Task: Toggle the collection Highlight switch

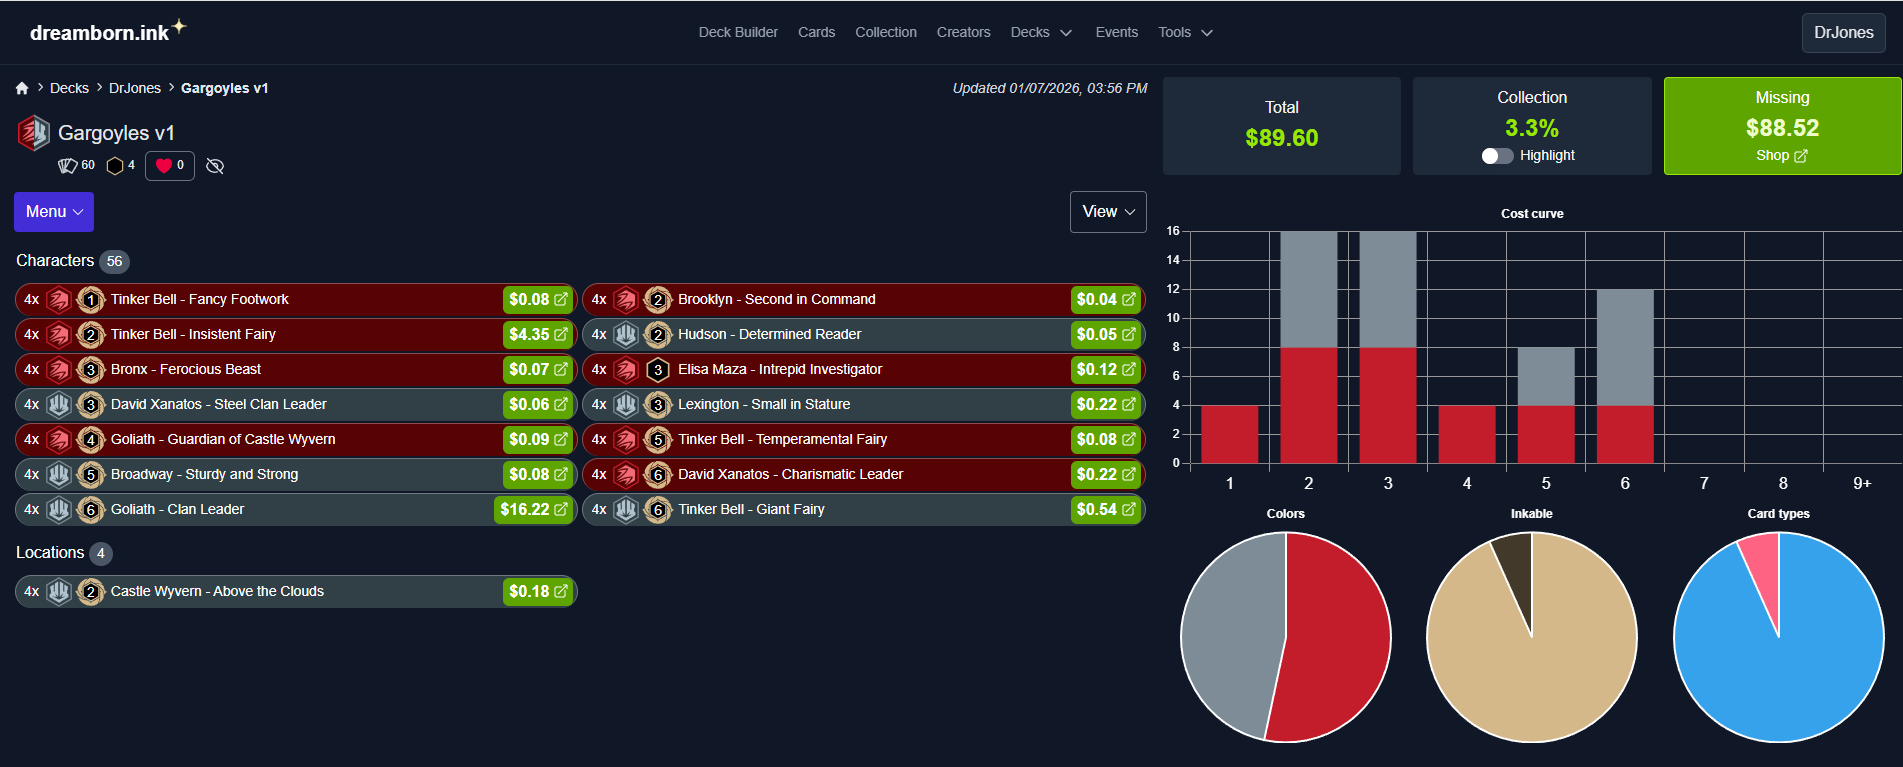Action: [1497, 156]
